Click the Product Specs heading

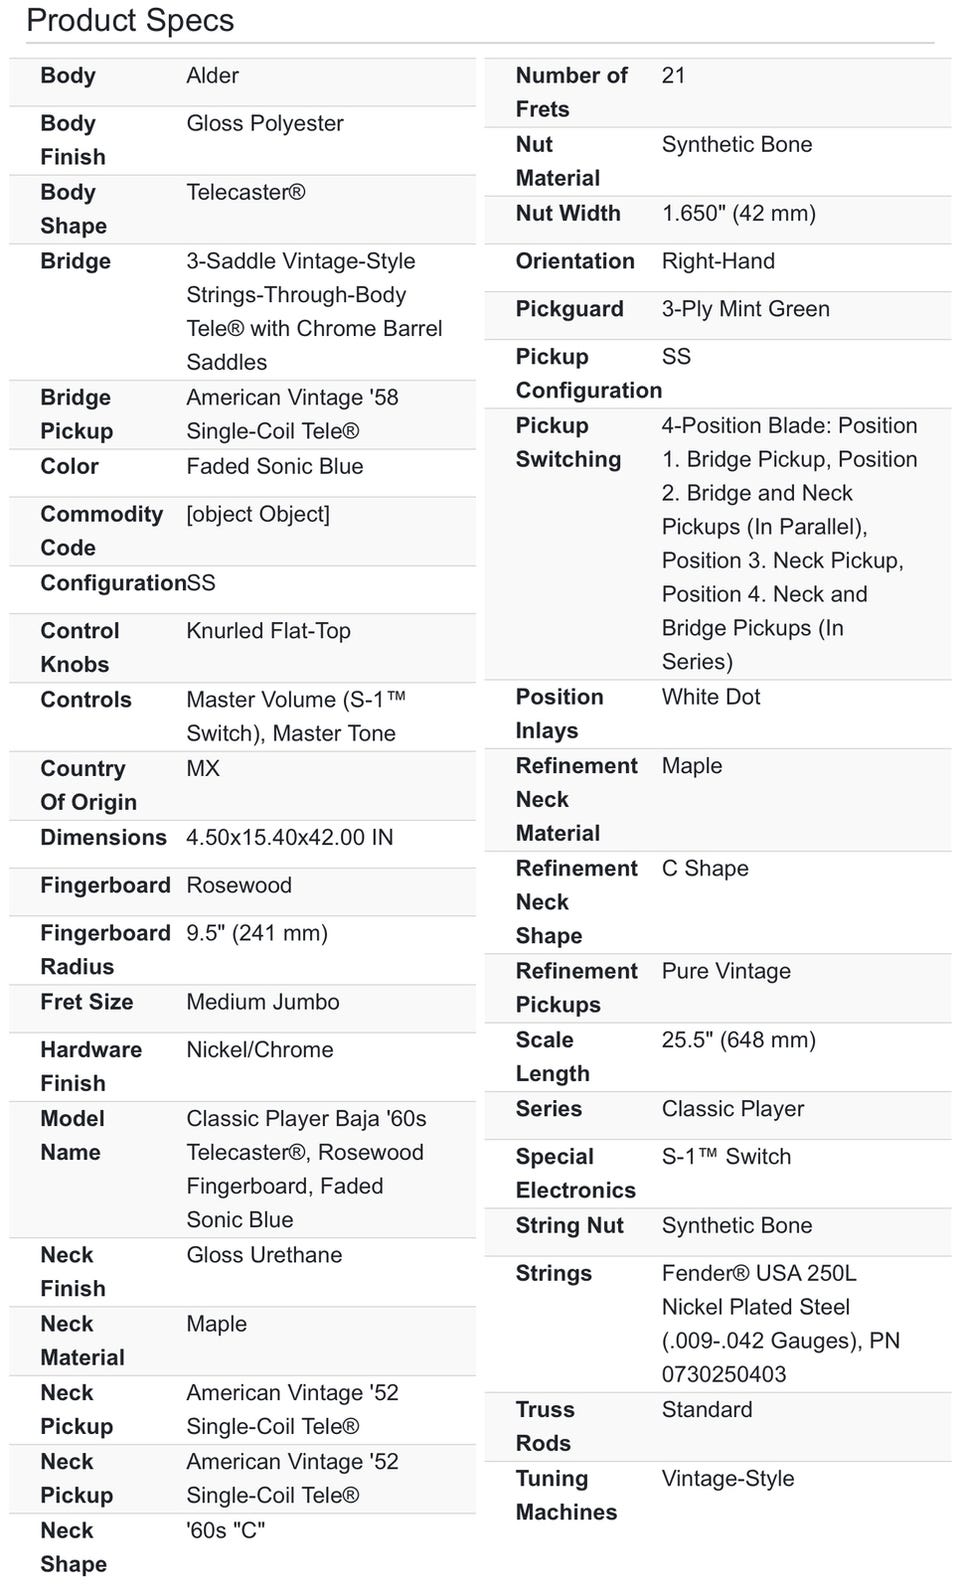click(x=130, y=21)
